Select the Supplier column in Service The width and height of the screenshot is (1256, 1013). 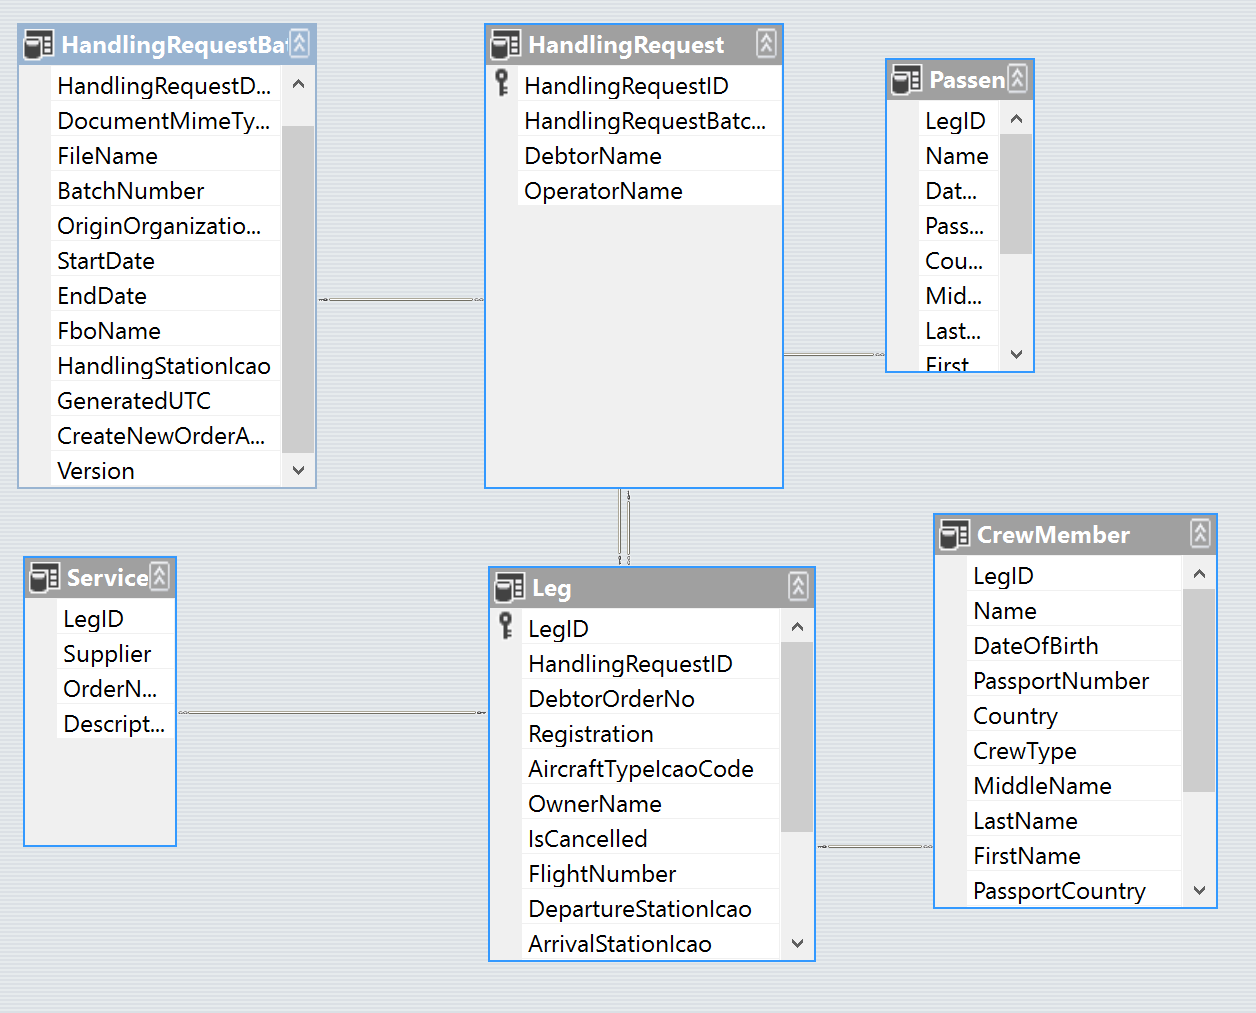click(x=107, y=654)
